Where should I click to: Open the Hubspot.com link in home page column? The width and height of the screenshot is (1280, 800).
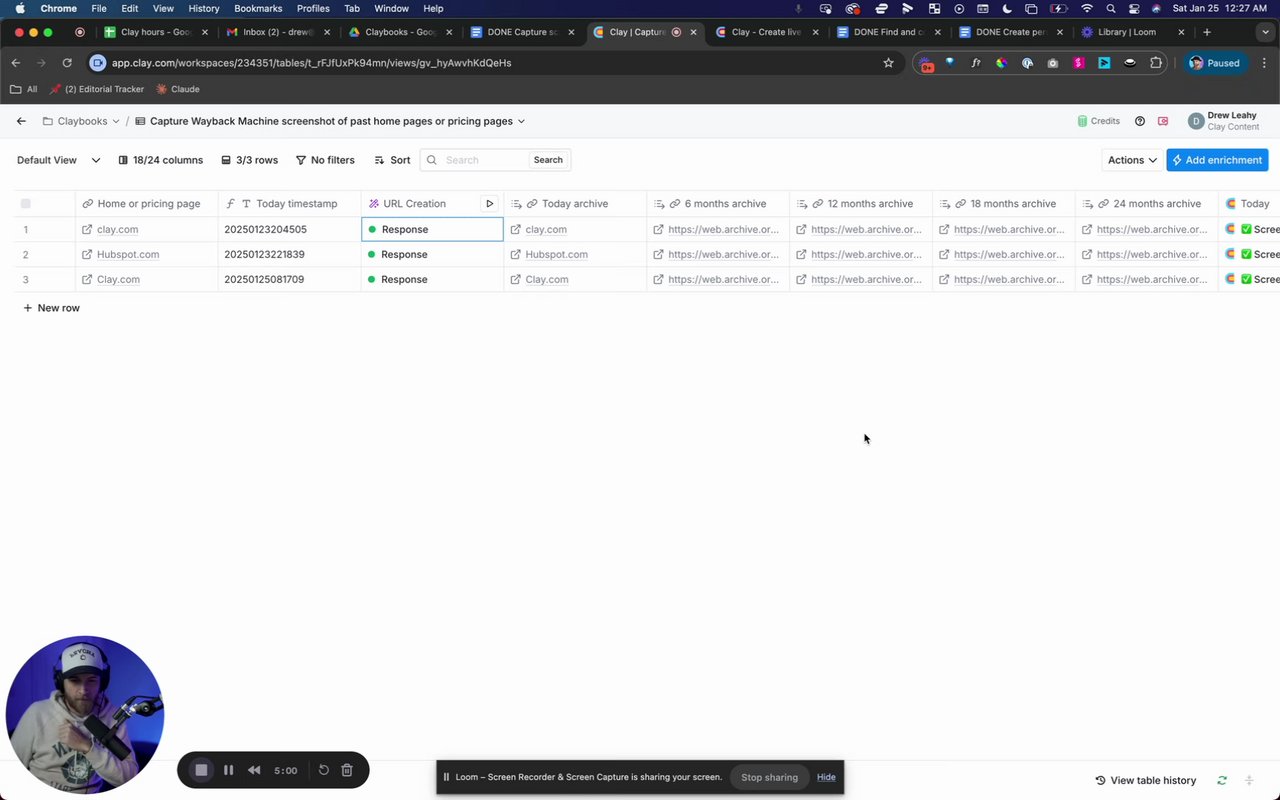128,255
